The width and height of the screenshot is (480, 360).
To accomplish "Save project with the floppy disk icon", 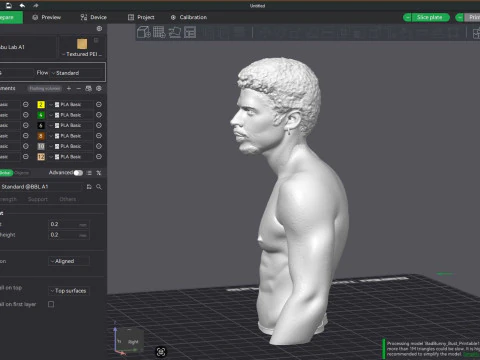I will [9, 5].
